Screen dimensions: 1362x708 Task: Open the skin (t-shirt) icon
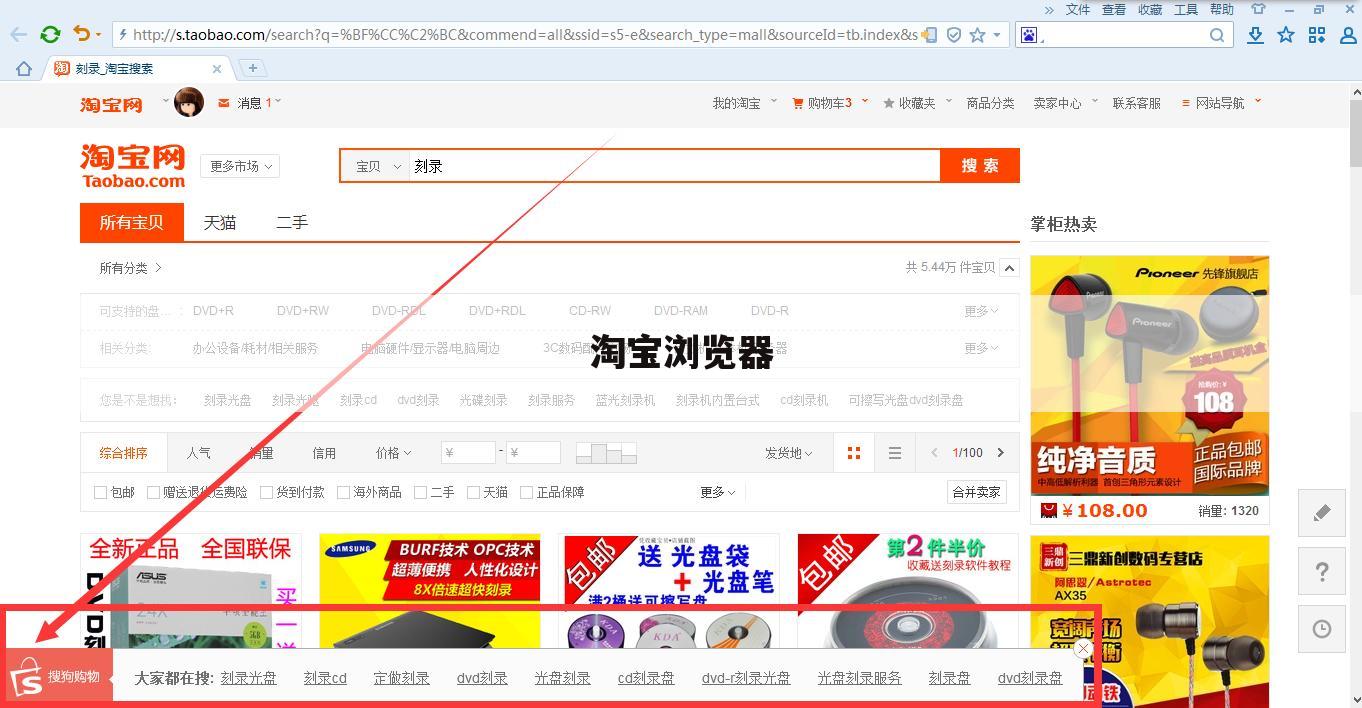pyautogui.click(x=1258, y=9)
